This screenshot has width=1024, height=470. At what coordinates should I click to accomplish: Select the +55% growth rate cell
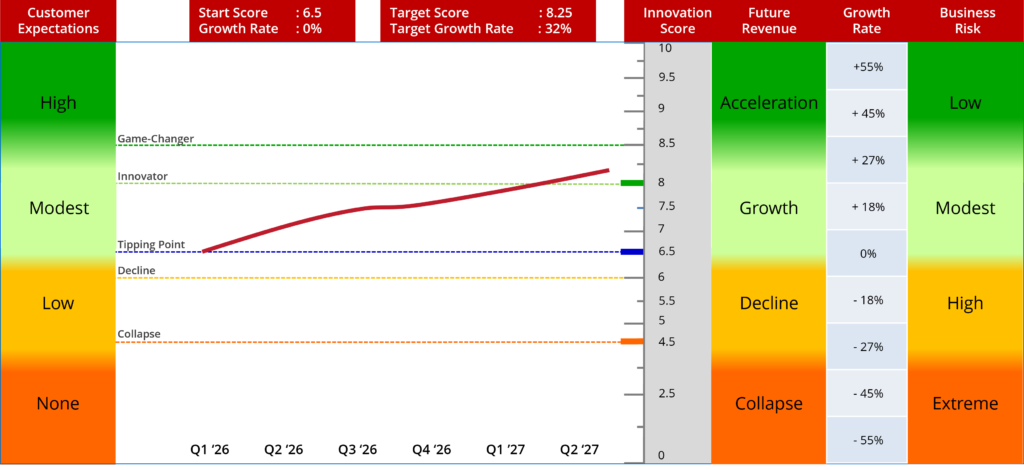pos(867,66)
